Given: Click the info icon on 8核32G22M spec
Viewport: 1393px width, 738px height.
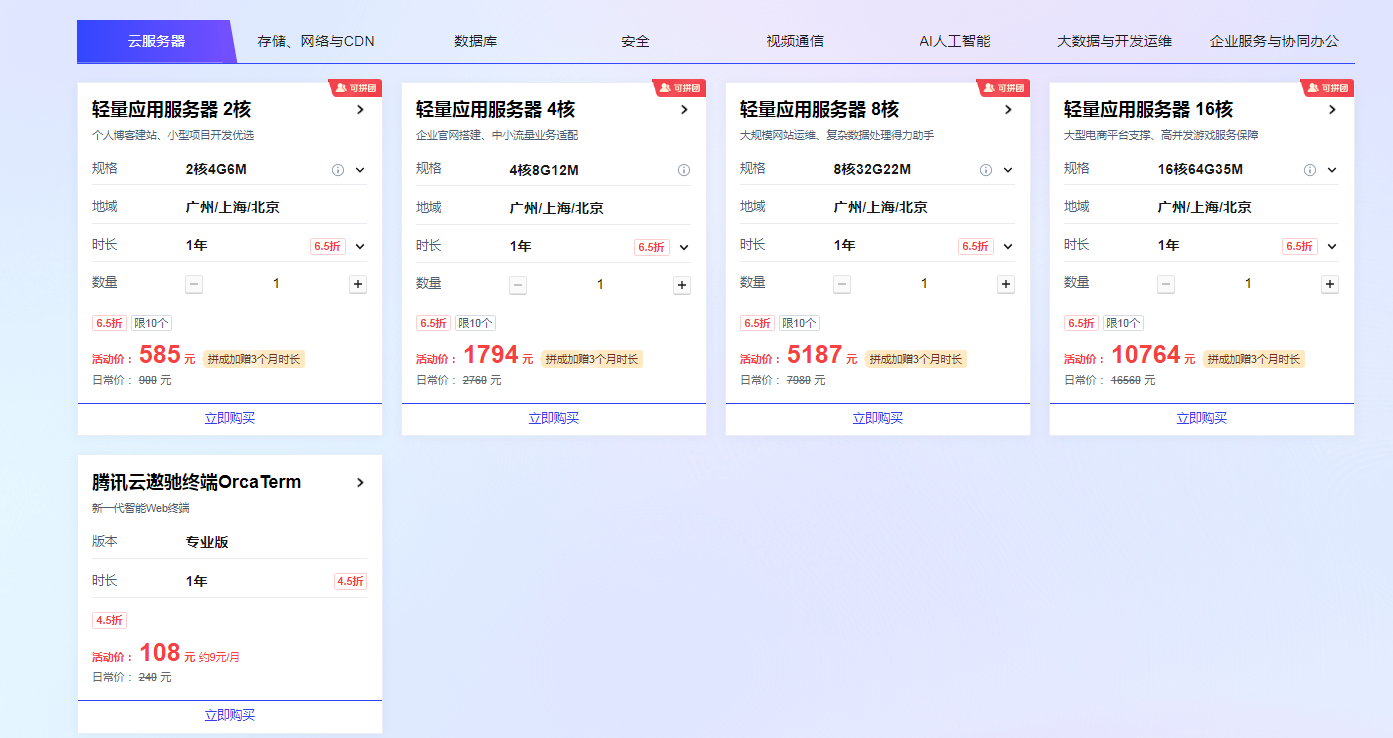Looking at the screenshot, I should 985,169.
